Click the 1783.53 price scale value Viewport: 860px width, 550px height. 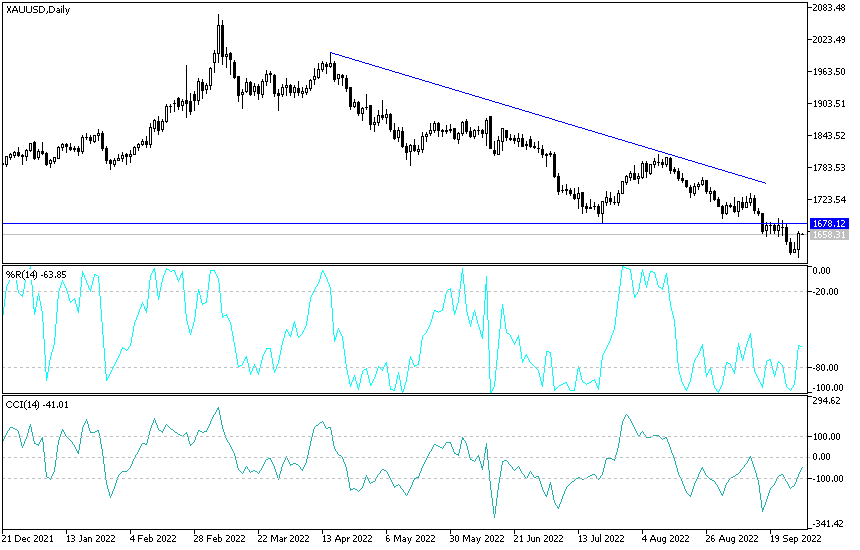(x=829, y=168)
